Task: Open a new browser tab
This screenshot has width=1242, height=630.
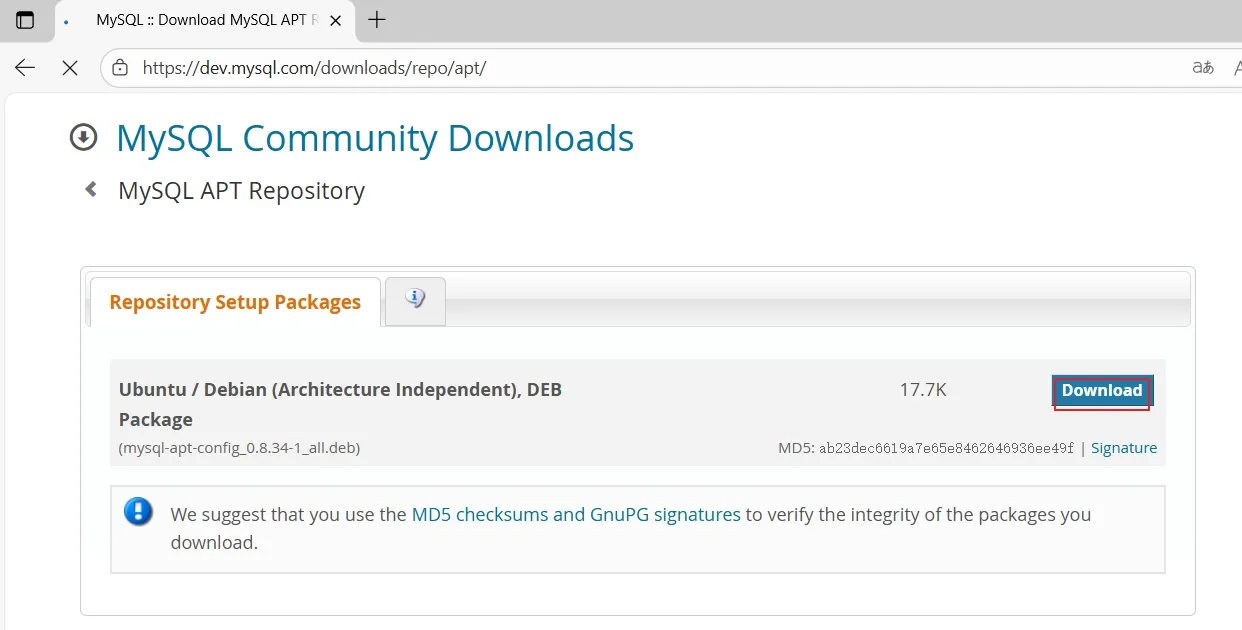Action: (377, 20)
